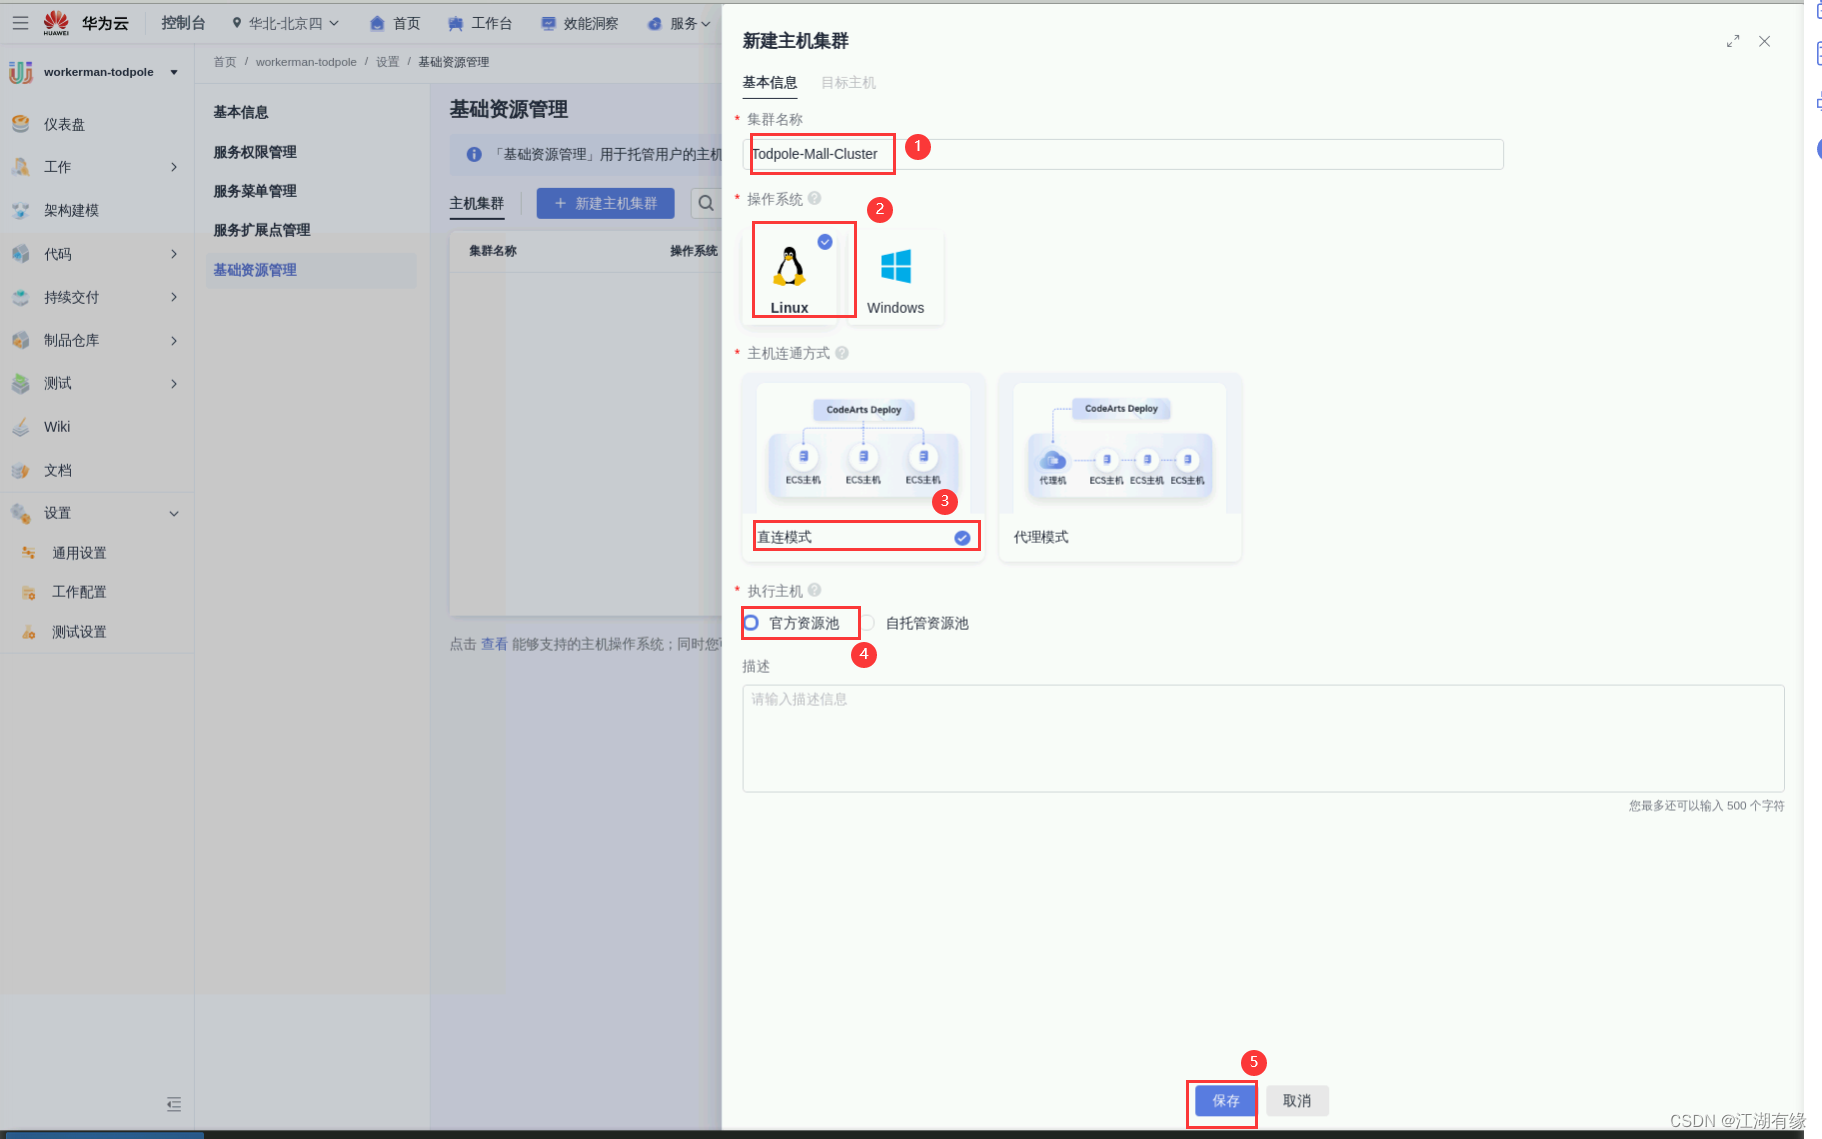Viewport: 1822px width, 1139px height.
Task: Cancel the host cluster creation
Action: [x=1297, y=1100]
